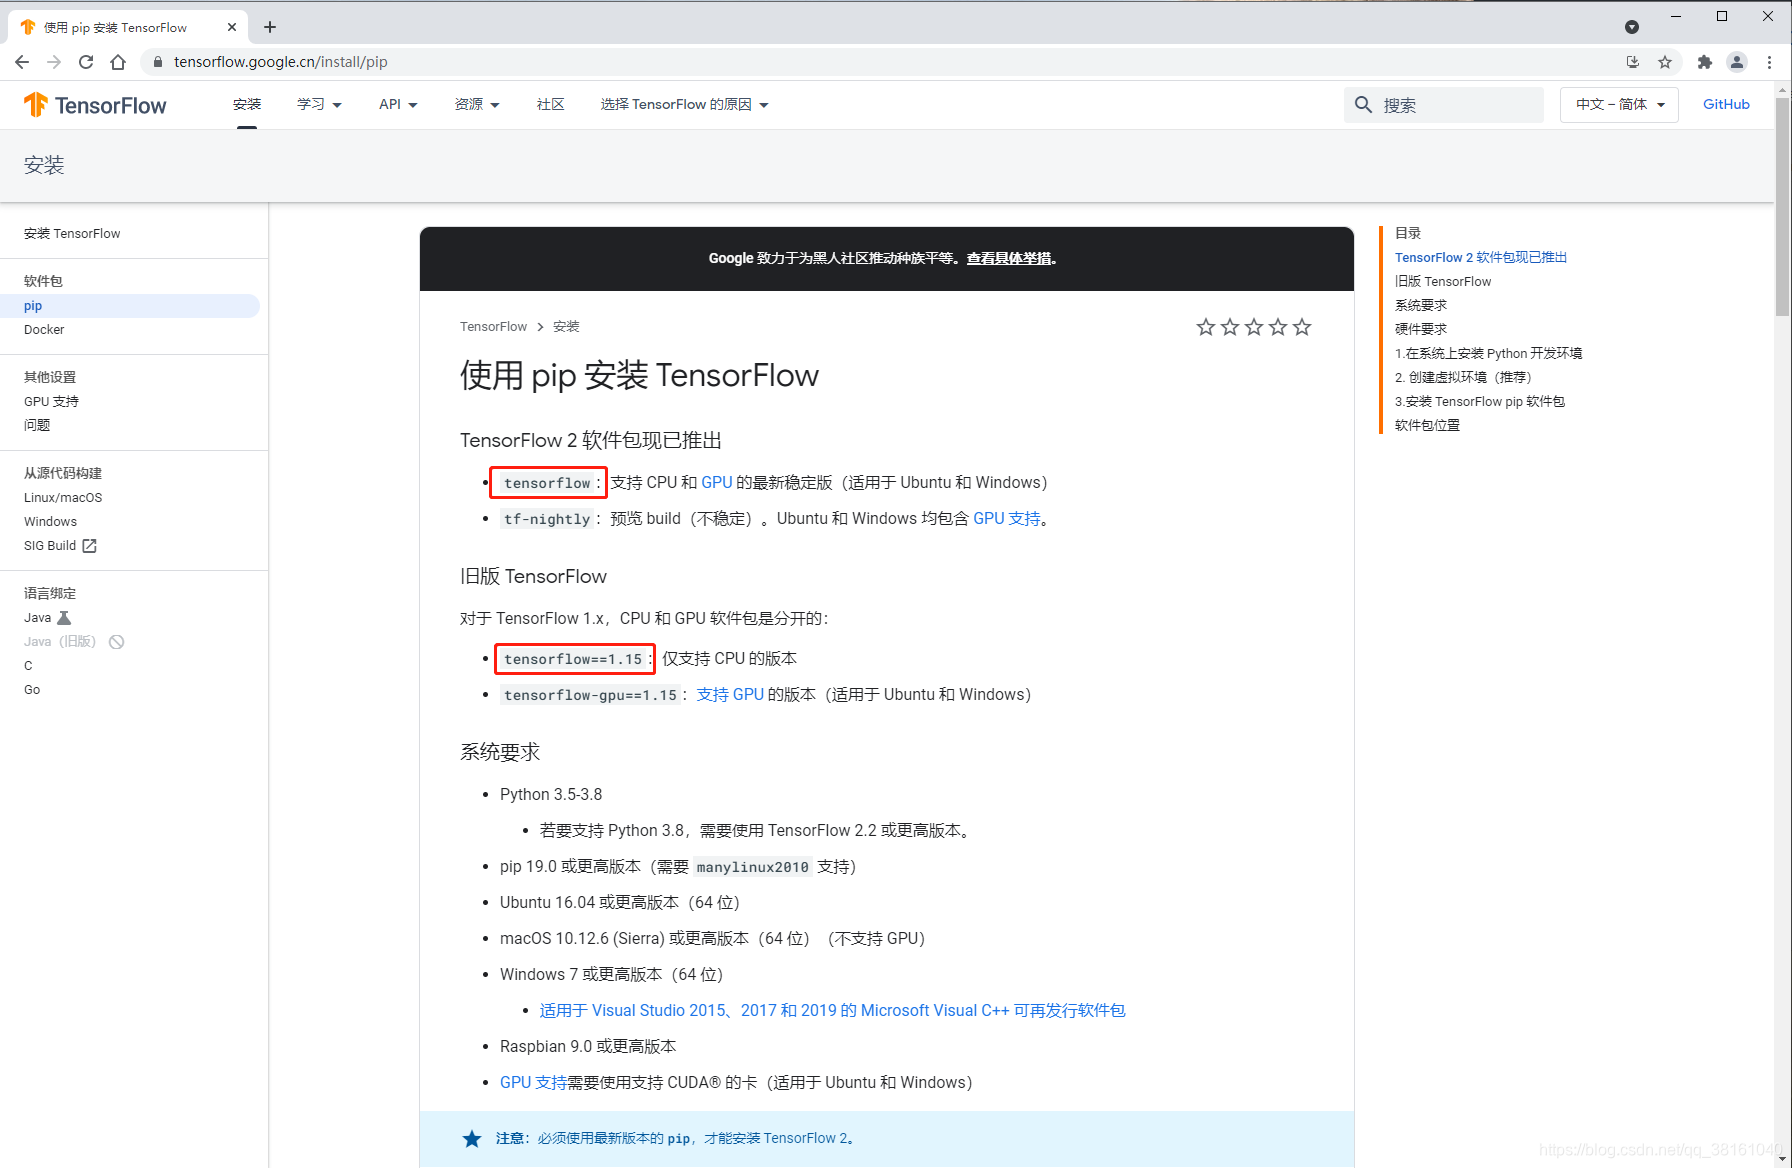The image size is (1792, 1168).
Task: Open Linux/macOS build guide
Action: coord(63,497)
